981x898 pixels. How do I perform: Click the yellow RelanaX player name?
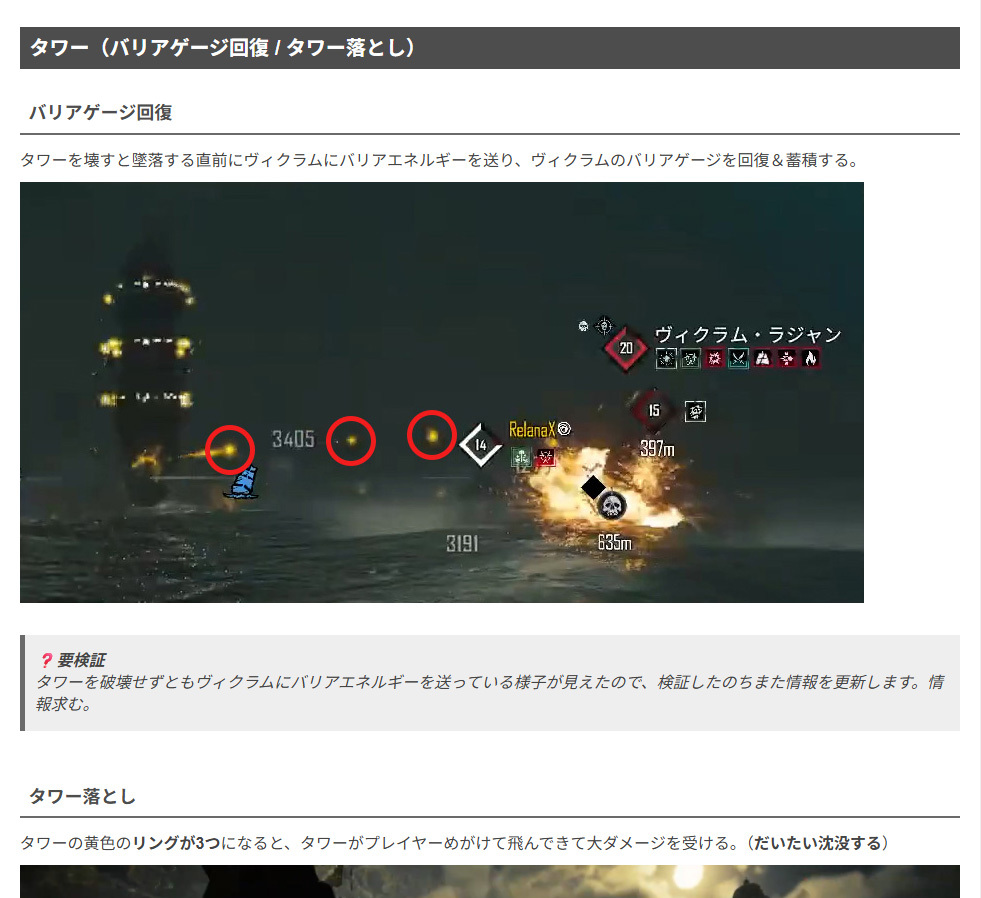coord(532,429)
